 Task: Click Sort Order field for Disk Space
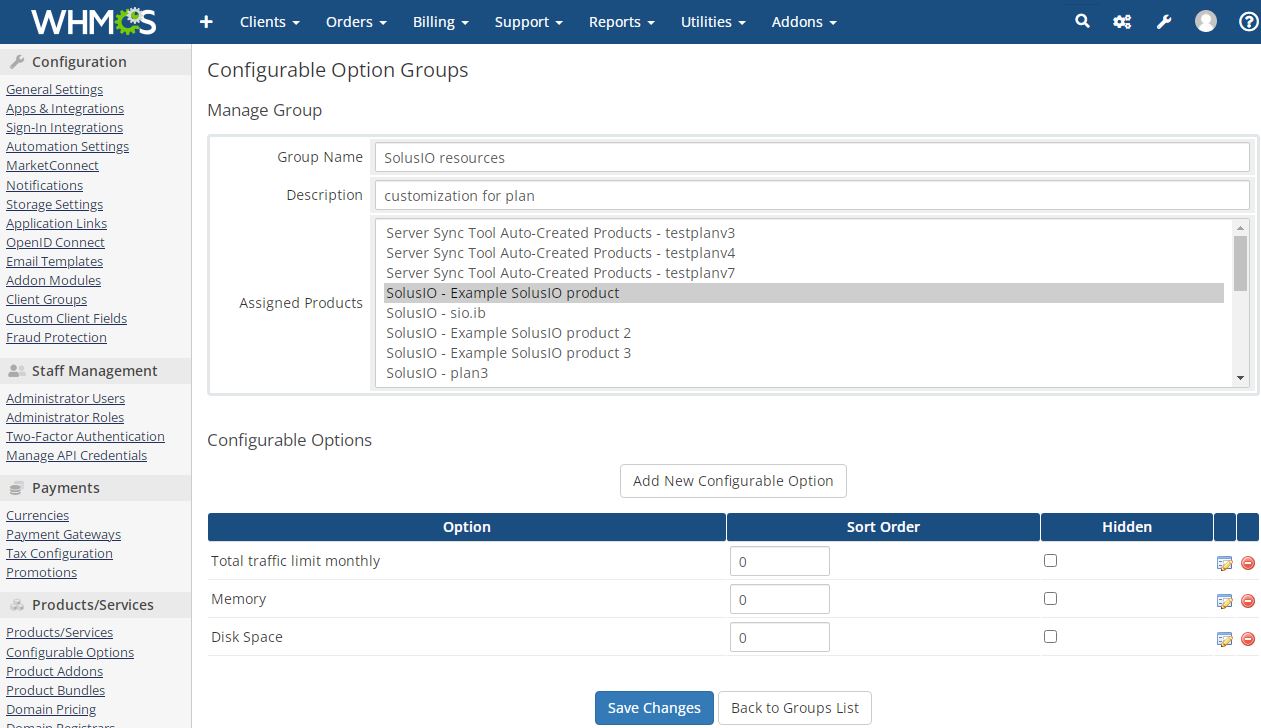780,637
